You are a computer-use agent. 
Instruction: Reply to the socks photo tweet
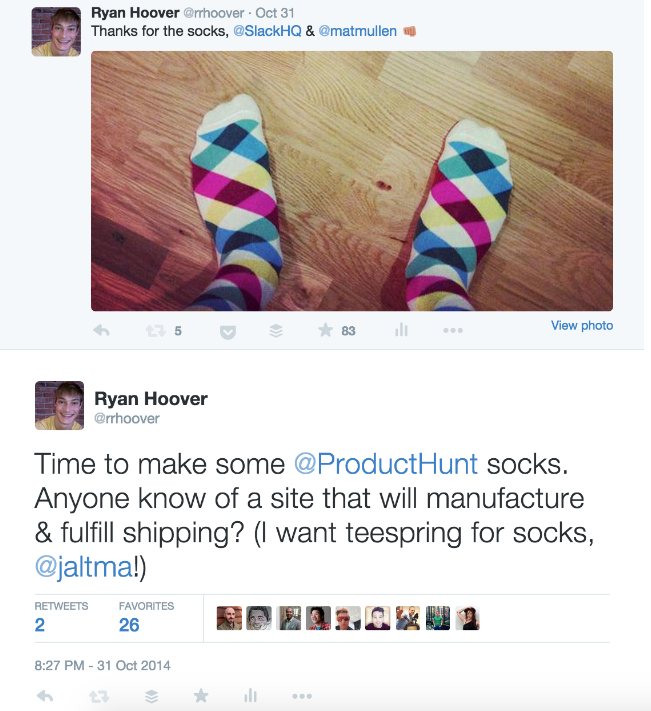click(x=101, y=331)
